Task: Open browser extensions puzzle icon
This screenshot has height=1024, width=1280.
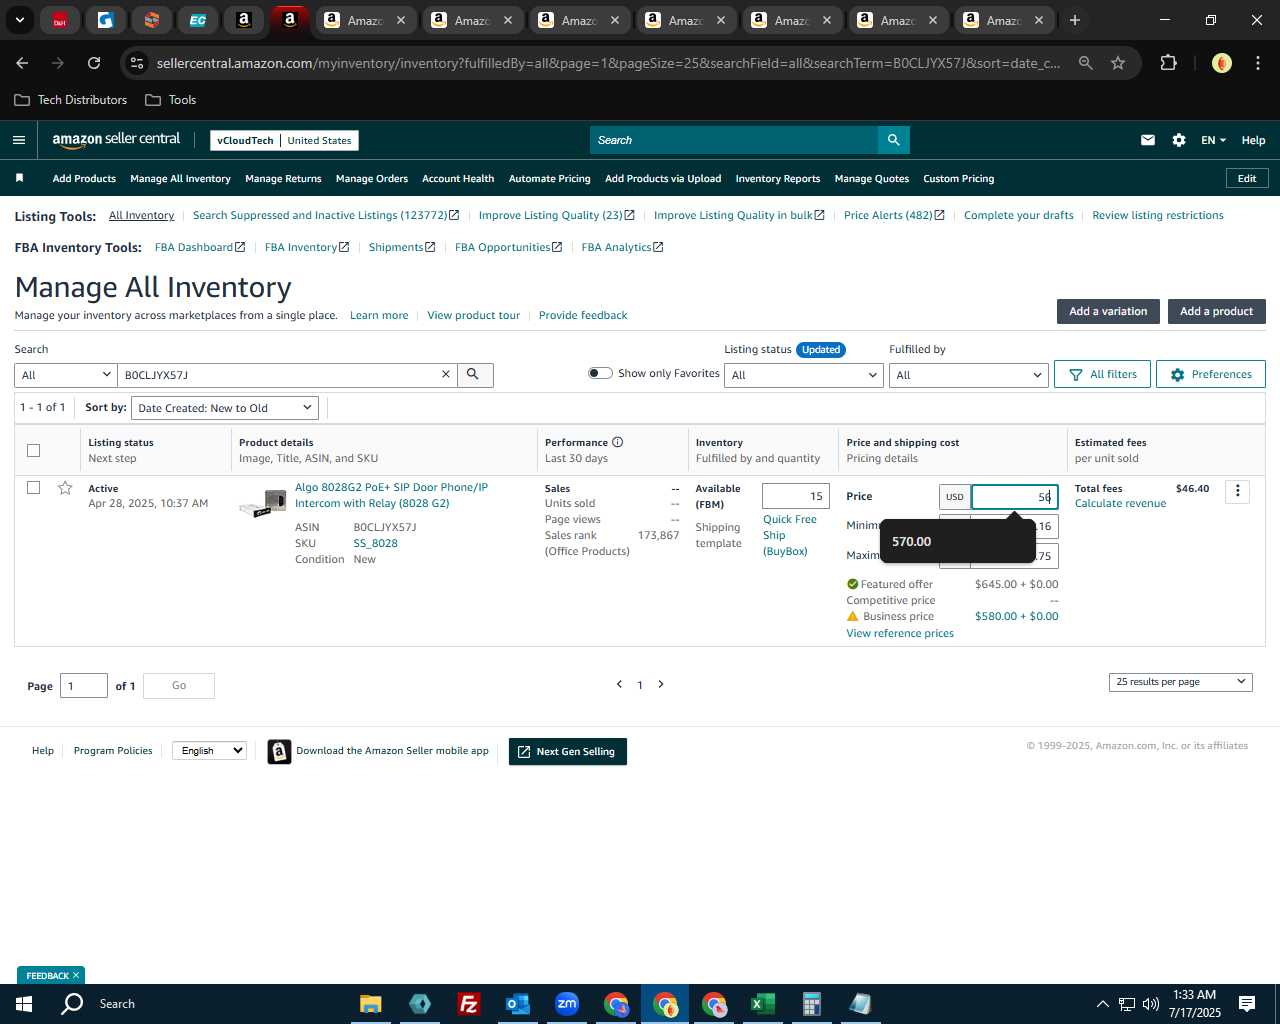Action: click(1168, 63)
